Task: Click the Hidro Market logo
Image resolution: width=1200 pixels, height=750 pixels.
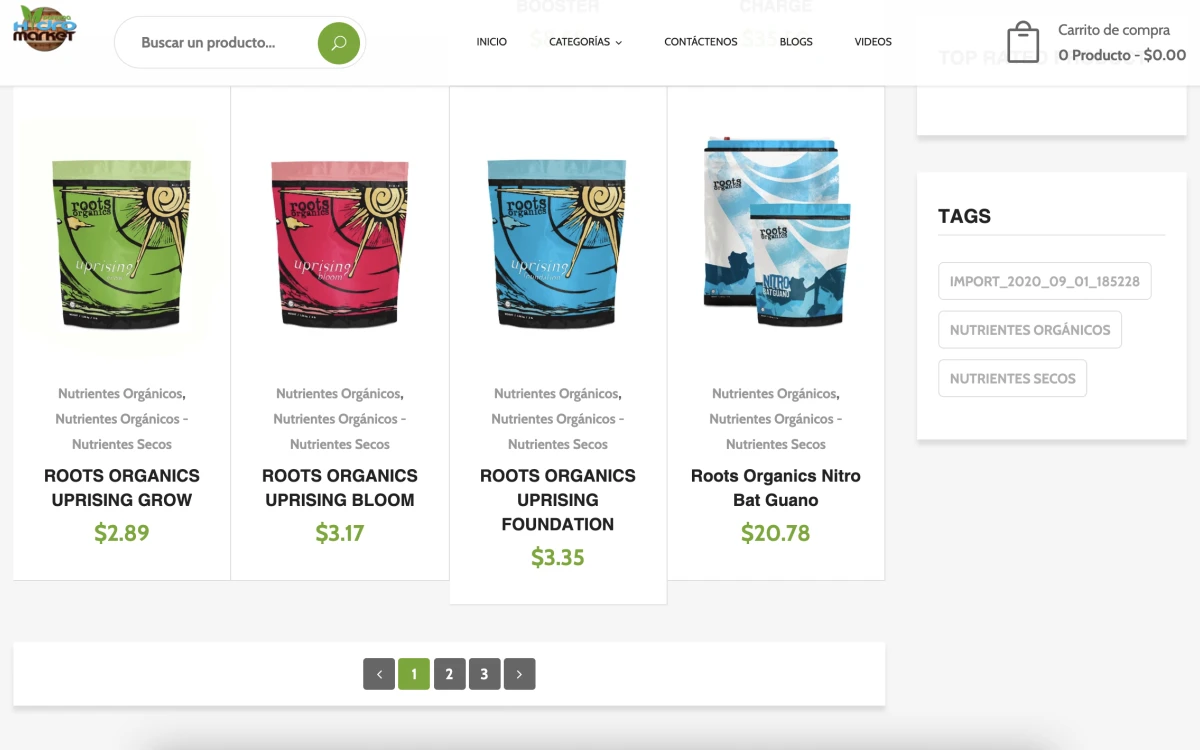Action: pos(45,29)
